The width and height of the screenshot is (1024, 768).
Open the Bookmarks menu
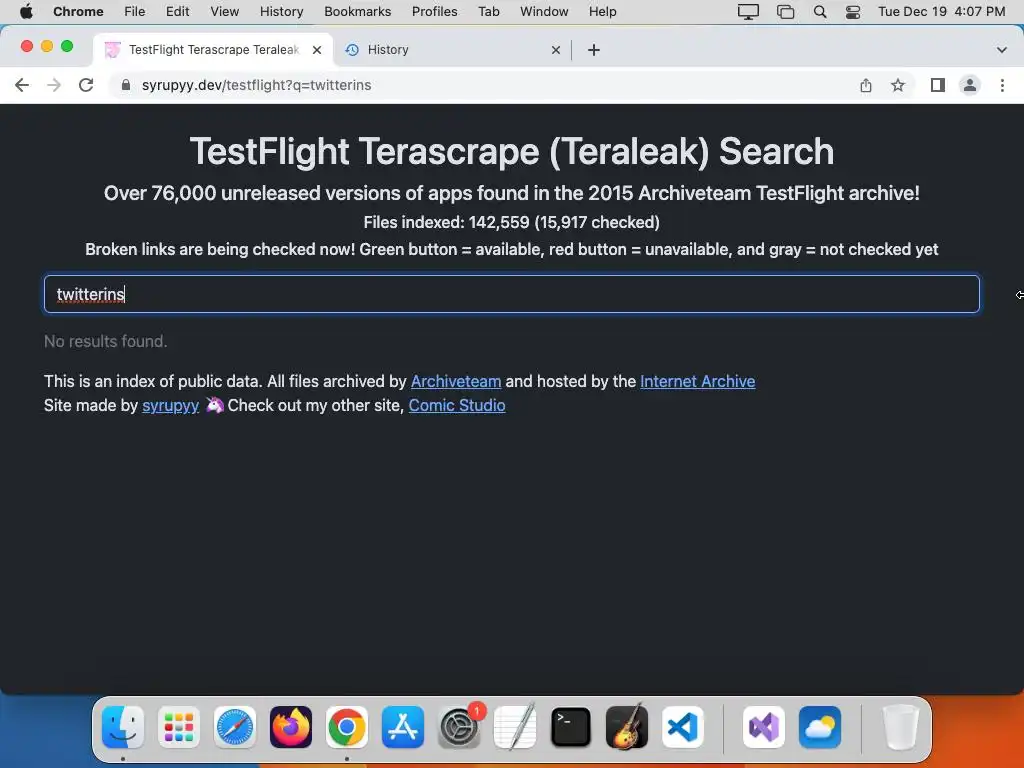[x=357, y=11]
